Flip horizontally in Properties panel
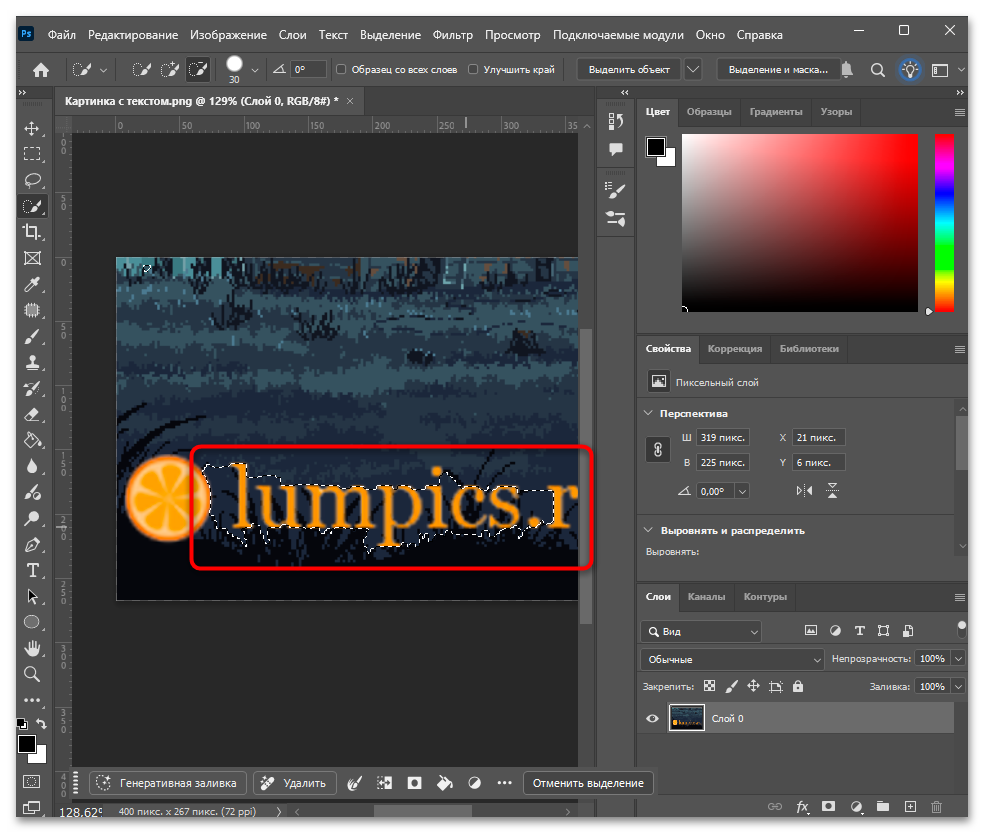984x833 pixels. [x=804, y=491]
